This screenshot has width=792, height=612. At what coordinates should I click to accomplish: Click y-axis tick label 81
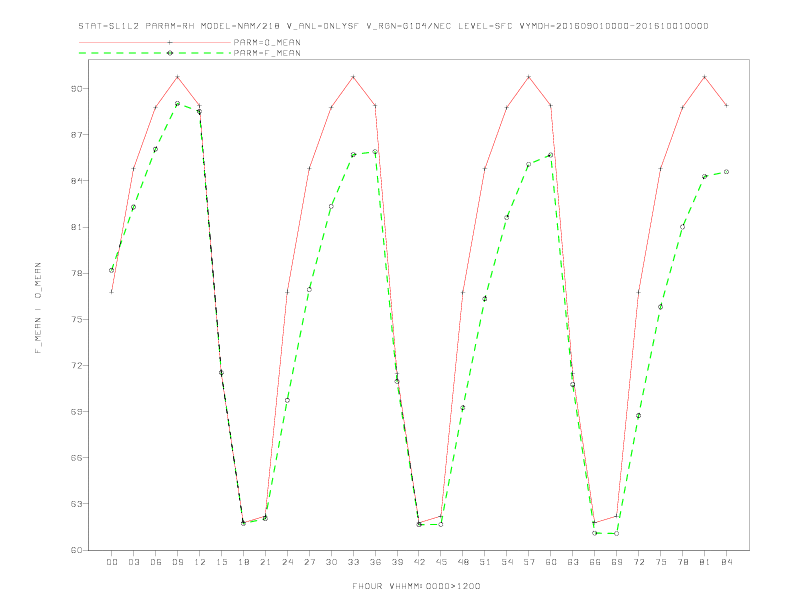(76, 227)
